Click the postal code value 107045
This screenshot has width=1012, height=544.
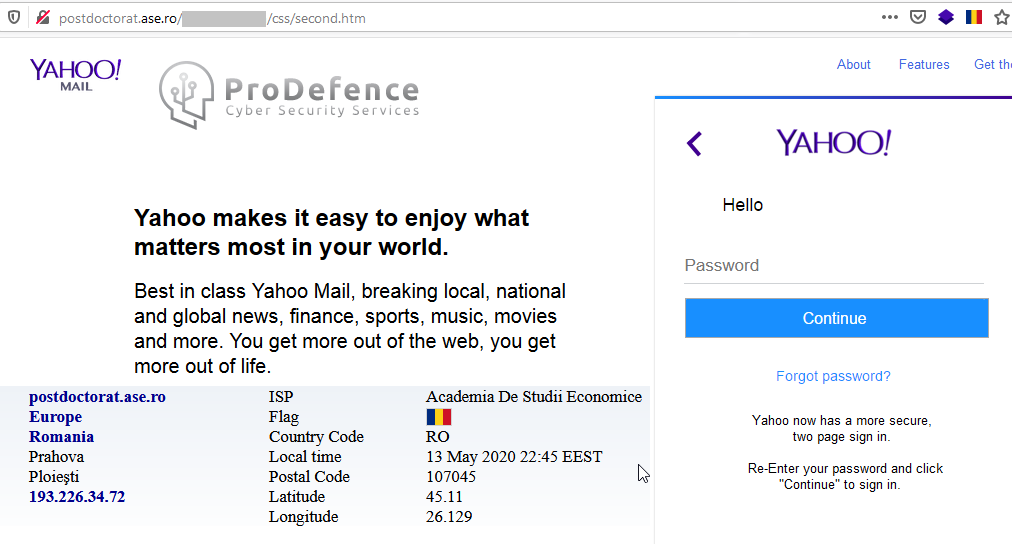(x=450, y=477)
